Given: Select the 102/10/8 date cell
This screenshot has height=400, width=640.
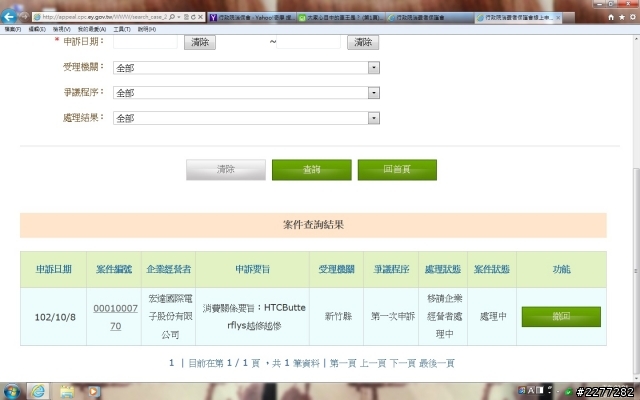Looking at the screenshot, I should pos(55,317).
